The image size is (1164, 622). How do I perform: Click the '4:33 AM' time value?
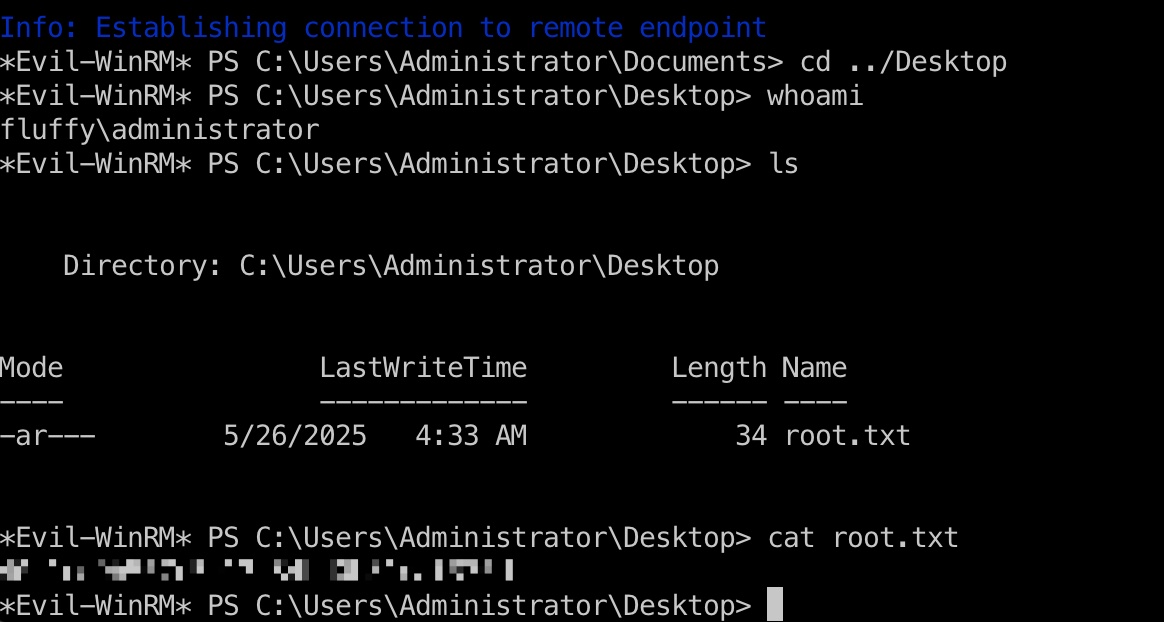471,436
